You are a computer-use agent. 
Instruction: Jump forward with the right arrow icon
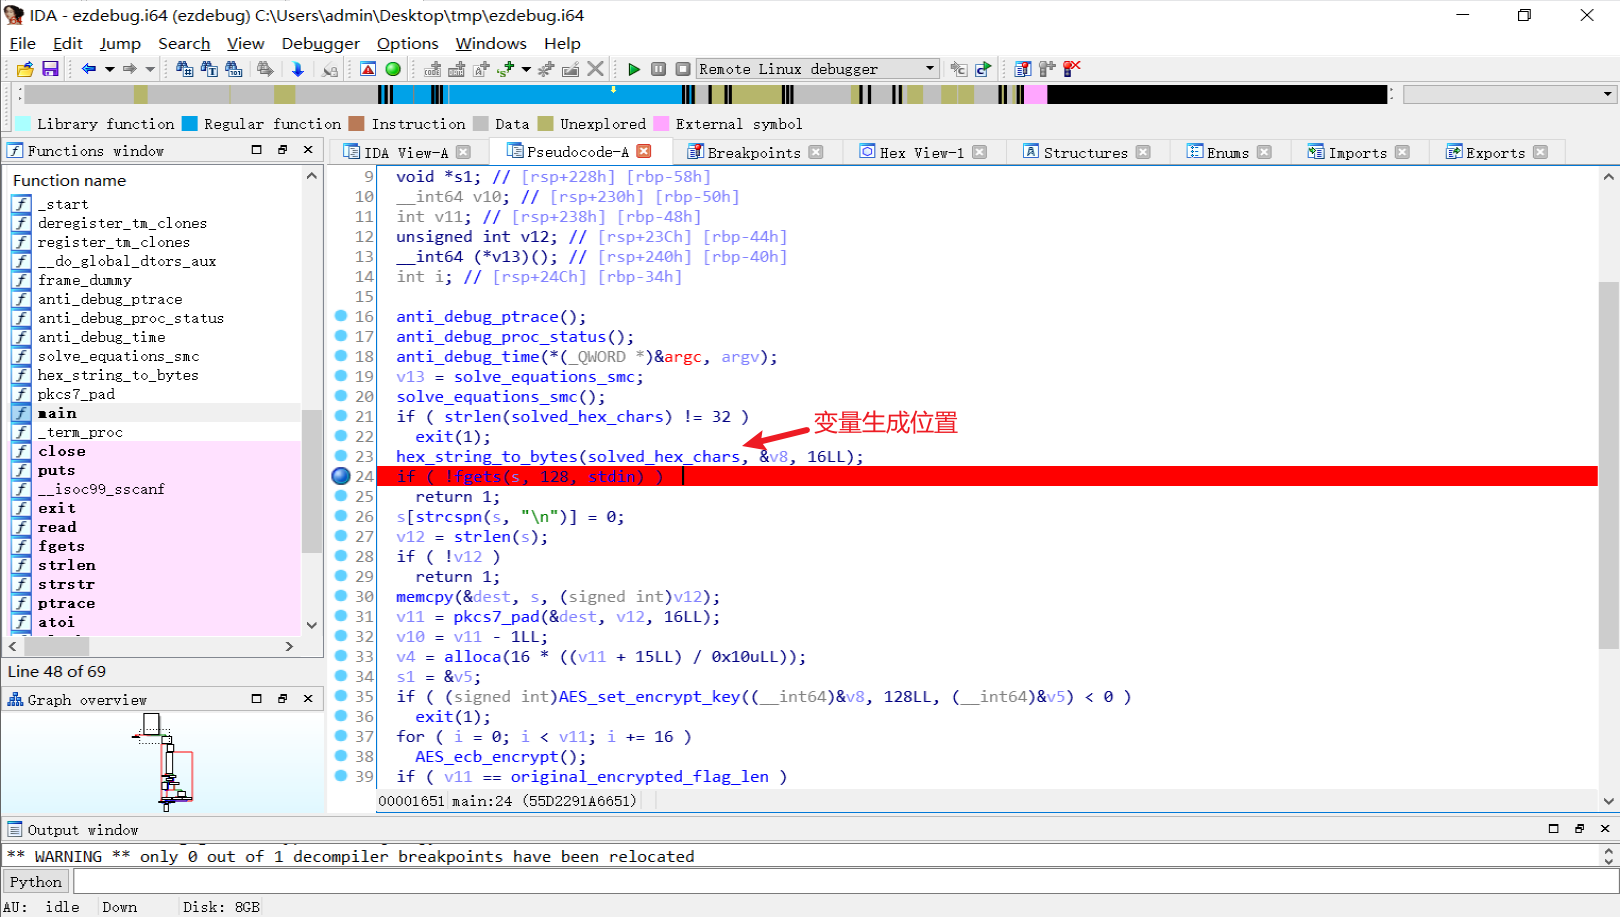tap(129, 69)
